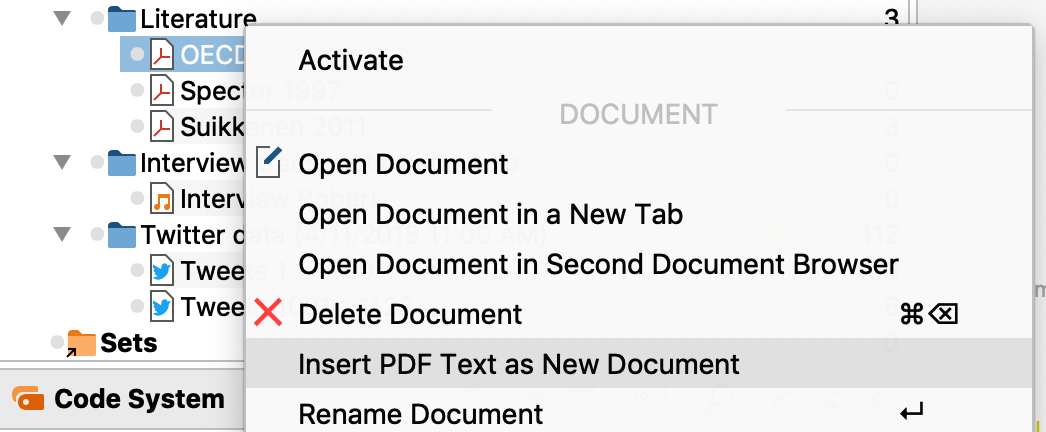Click the first Tweets document Twitter icon

(x=162, y=270)
